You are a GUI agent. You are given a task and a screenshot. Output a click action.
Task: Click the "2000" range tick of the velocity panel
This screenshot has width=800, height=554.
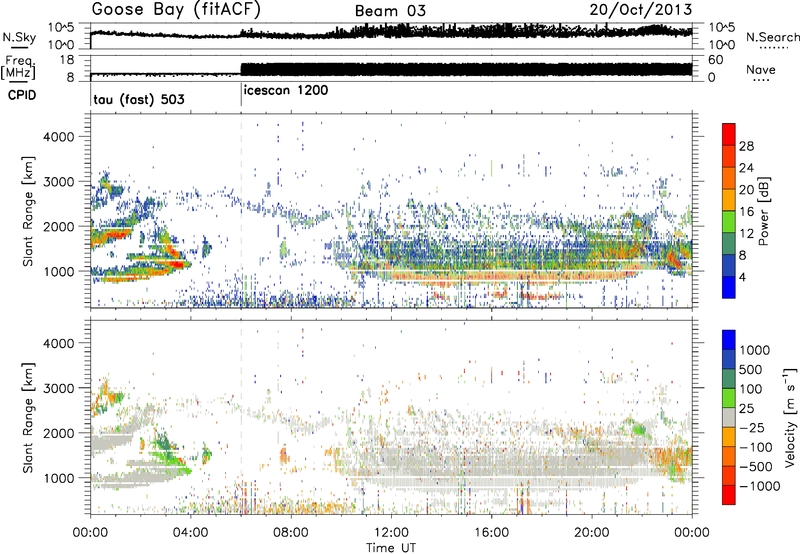pyautogui.click(x=58, y=433)
